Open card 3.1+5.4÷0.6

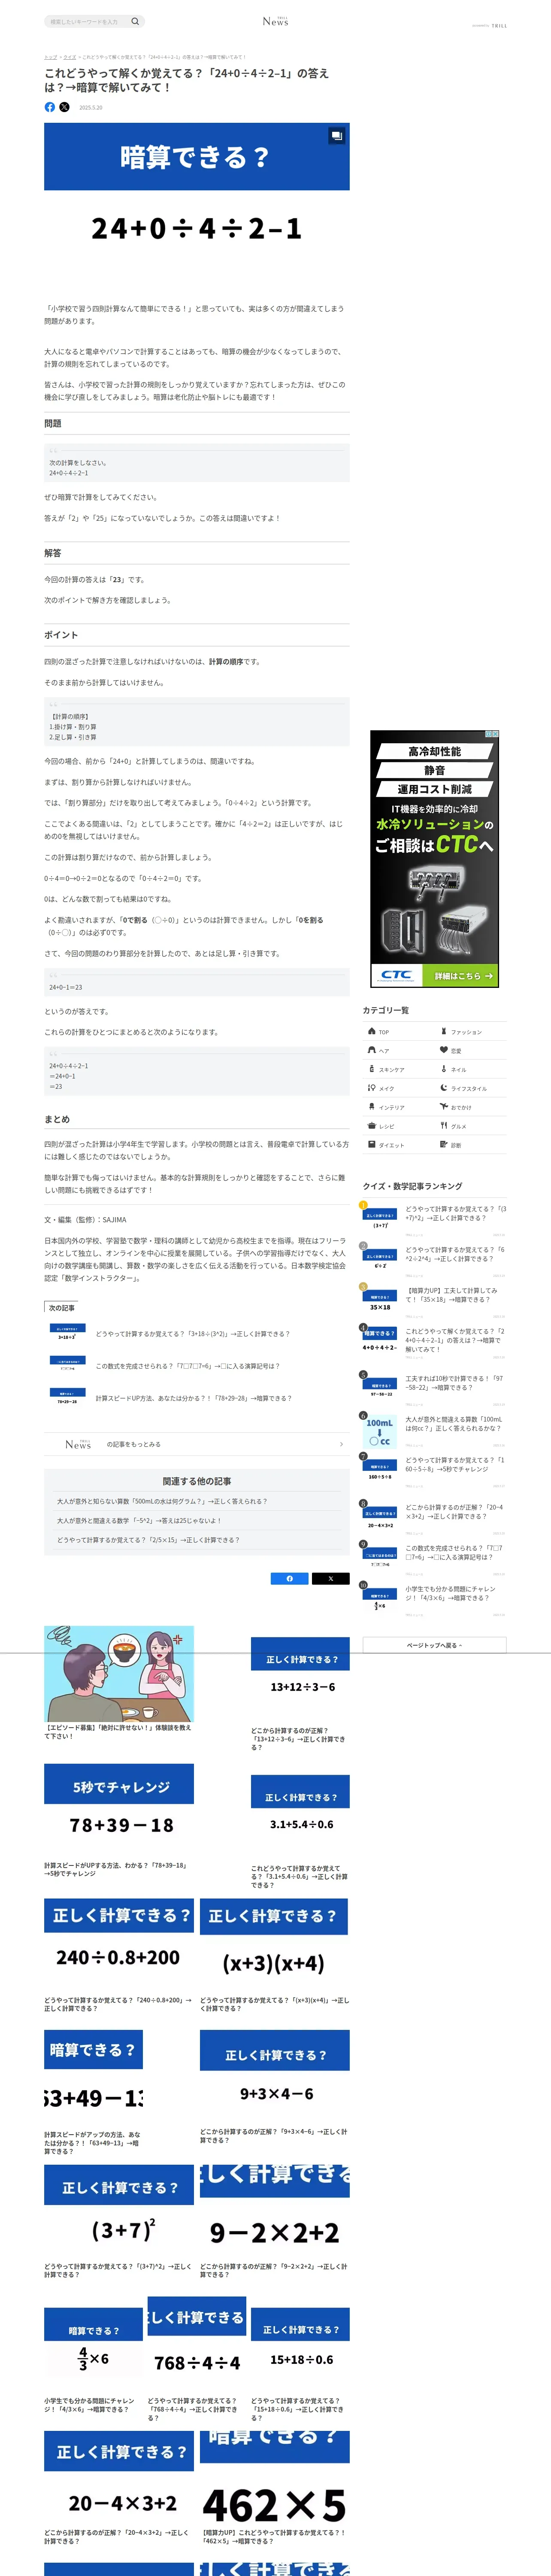pos(300,1832)
